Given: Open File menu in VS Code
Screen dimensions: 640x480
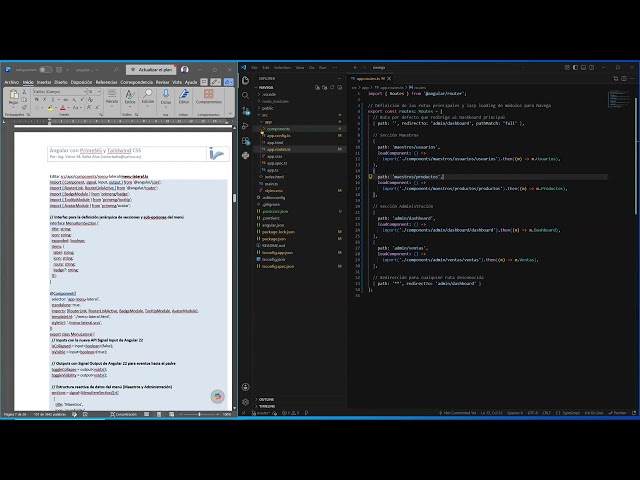Looking at the screenshot, I should pyautogui.click(x=254, y=67).
